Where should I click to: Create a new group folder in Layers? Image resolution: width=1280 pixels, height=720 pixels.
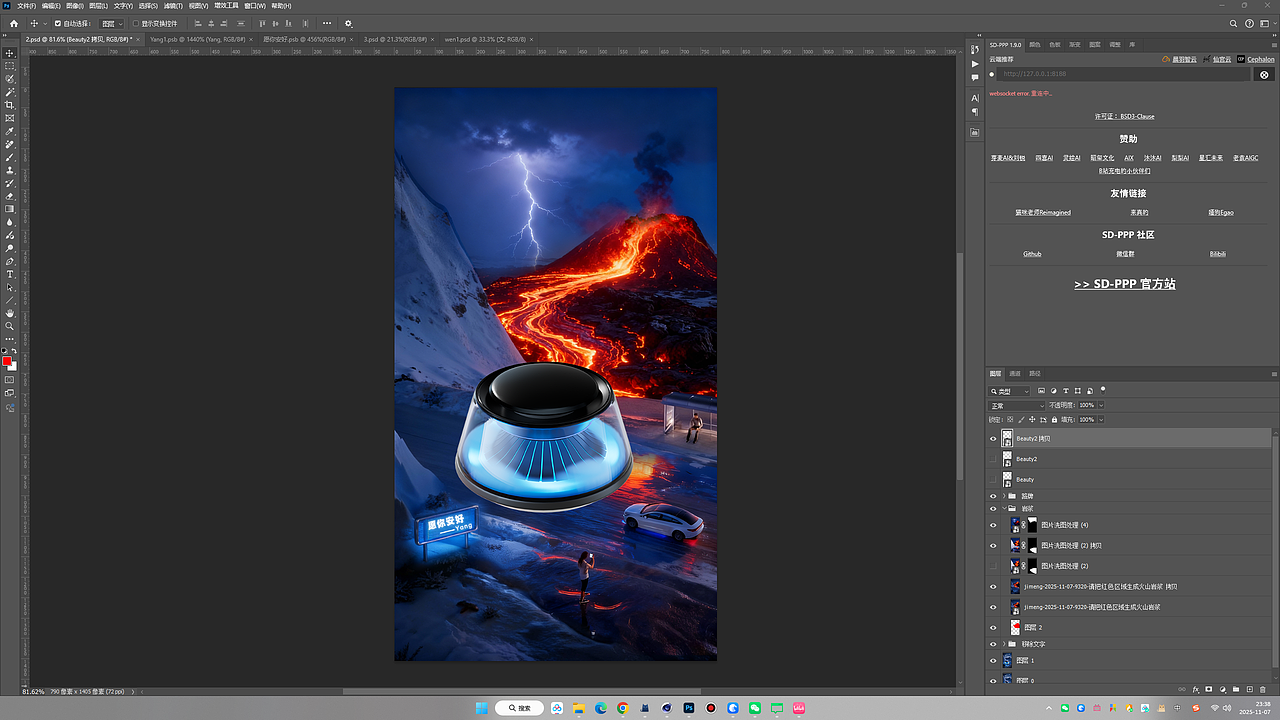[1236, 689]
